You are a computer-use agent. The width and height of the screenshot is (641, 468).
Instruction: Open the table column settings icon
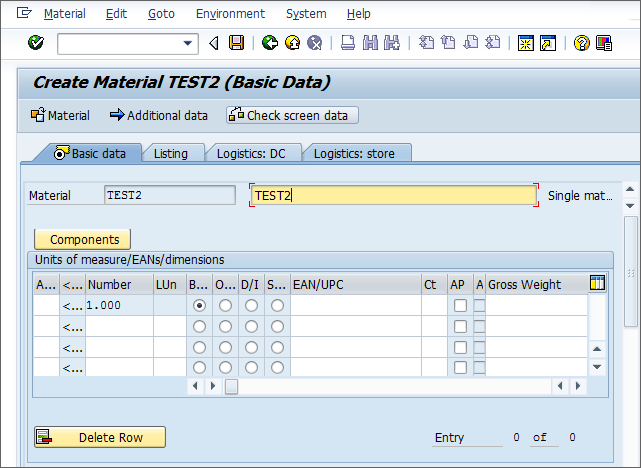597,282
